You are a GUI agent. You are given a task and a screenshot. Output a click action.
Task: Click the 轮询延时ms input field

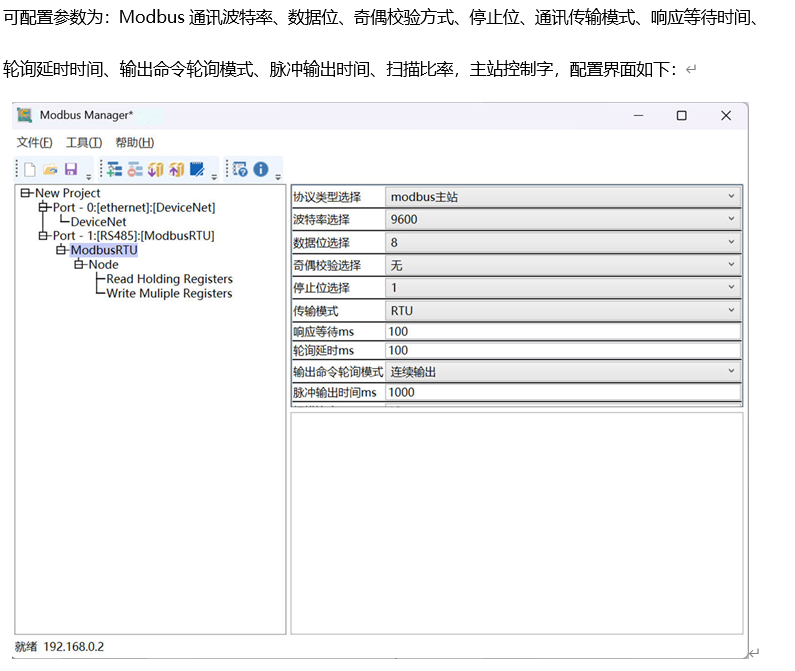coord(563,350)
